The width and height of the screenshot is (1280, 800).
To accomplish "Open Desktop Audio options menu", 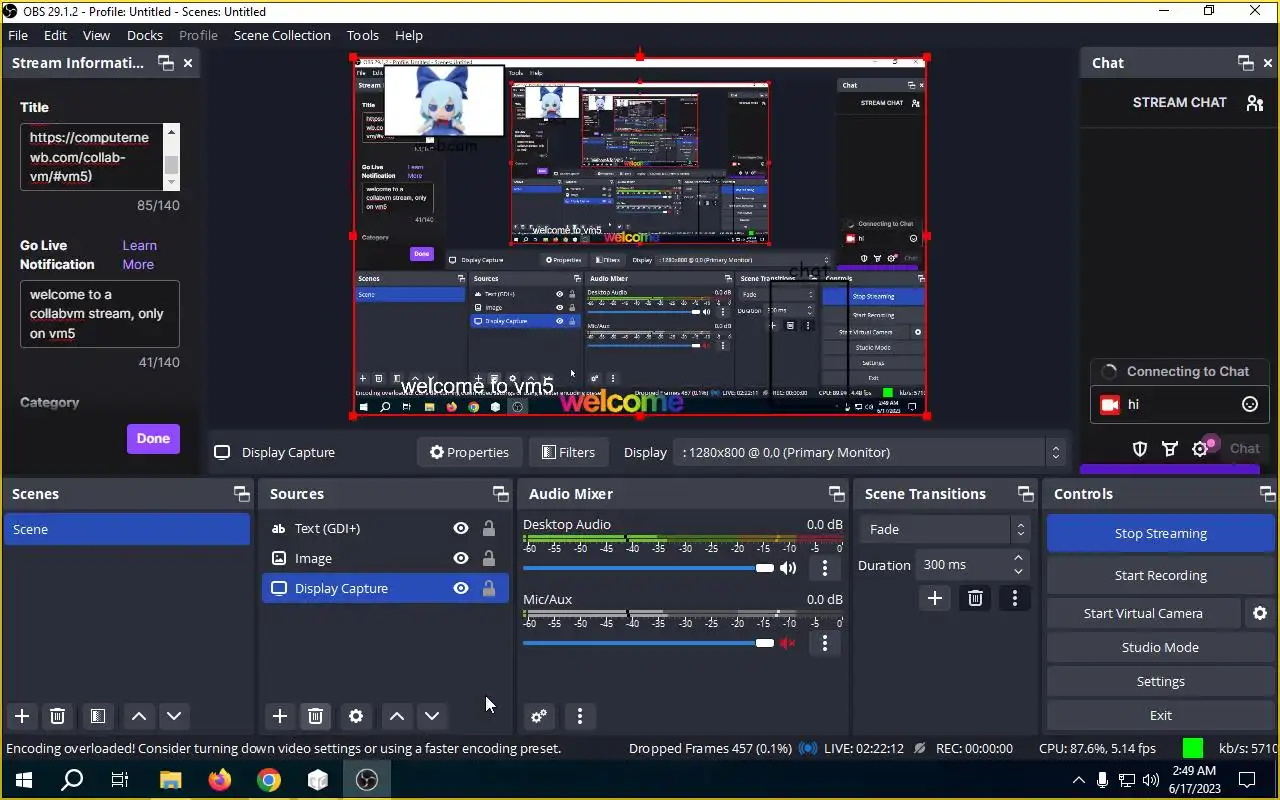I will tap(825, 568).
